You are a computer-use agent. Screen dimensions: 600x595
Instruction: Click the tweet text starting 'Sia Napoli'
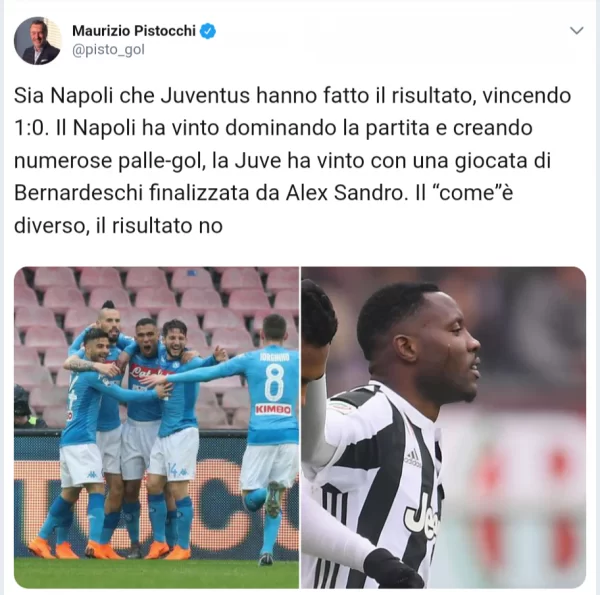[x=293, y=160]
